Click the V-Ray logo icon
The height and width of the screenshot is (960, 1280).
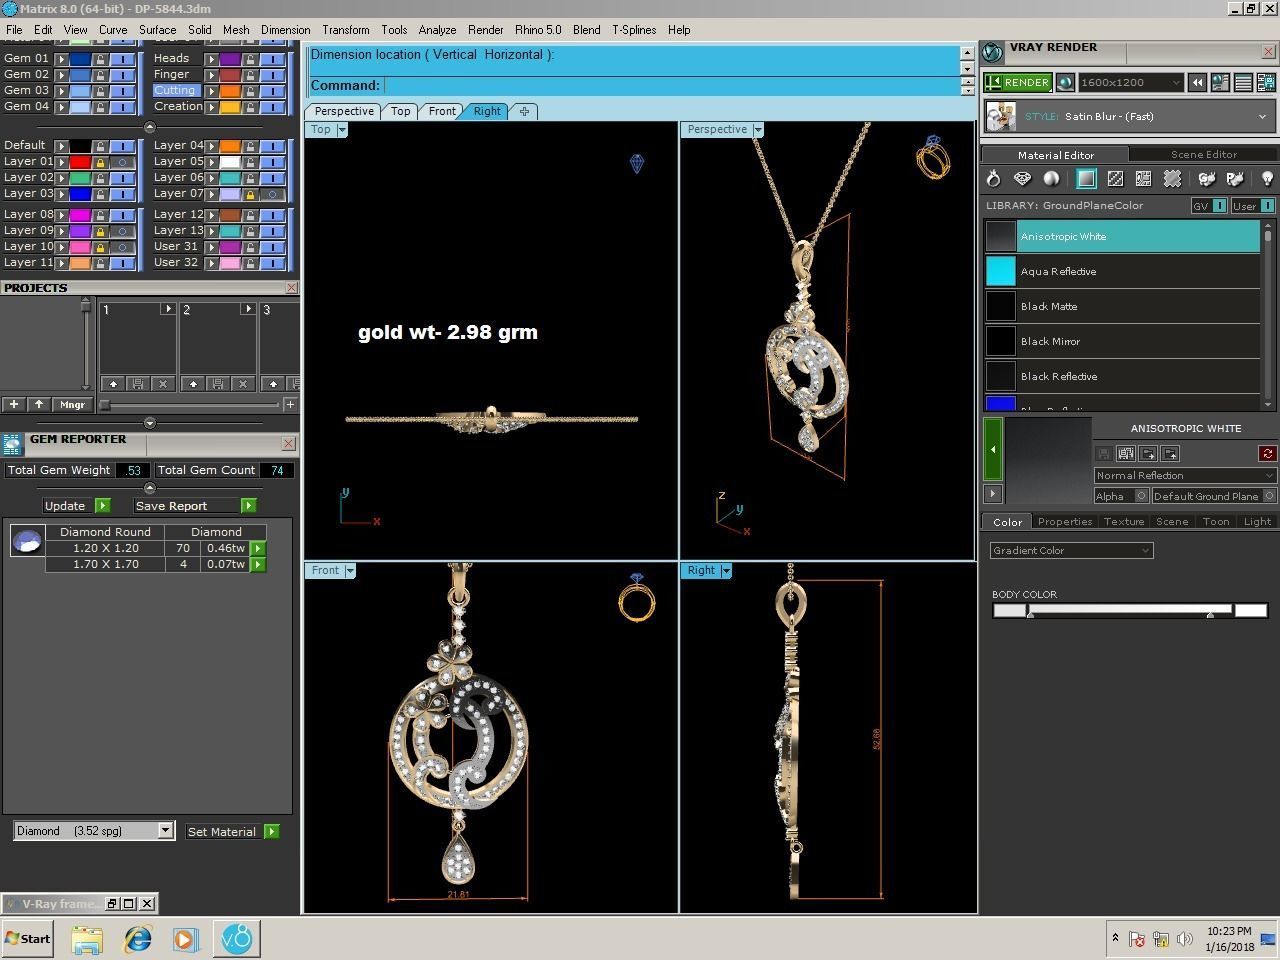coord(992,52)
